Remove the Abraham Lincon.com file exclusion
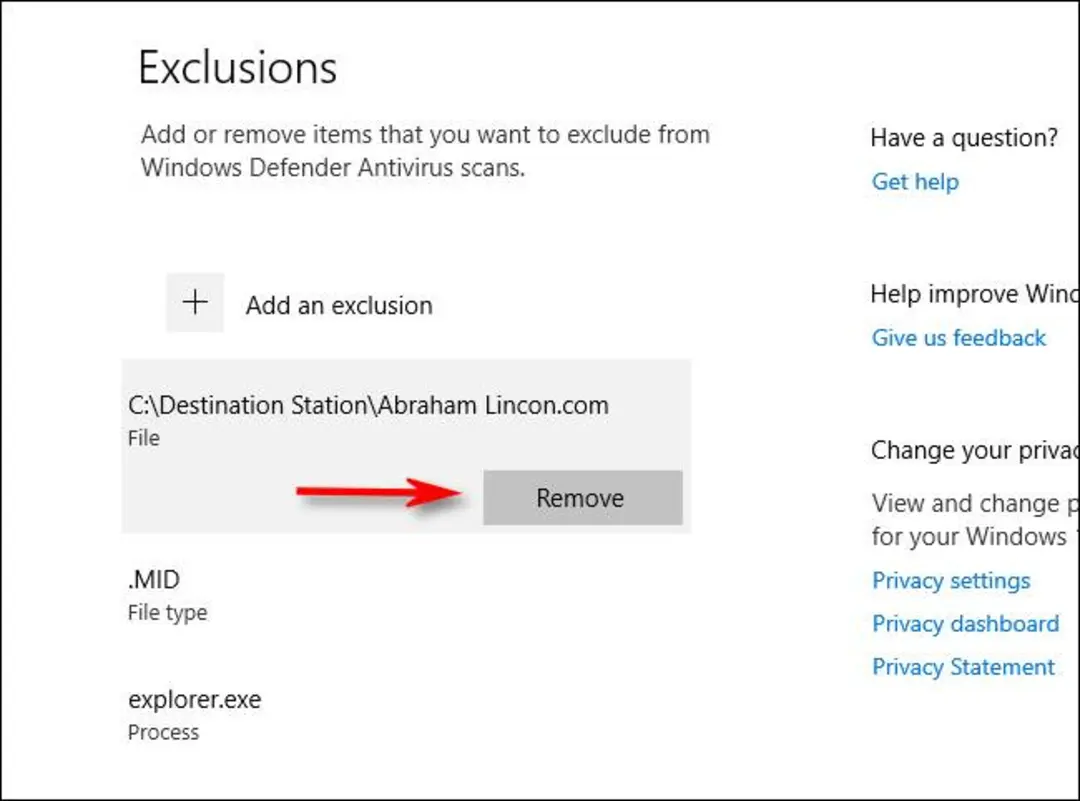This screenshot has width=1080, height=801. (x=583, y=497)
